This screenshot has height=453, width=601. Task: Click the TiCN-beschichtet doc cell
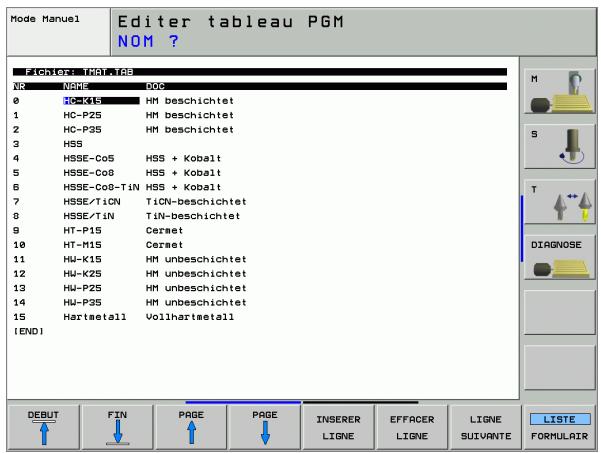pyautogui.click(x=196, y=202)
